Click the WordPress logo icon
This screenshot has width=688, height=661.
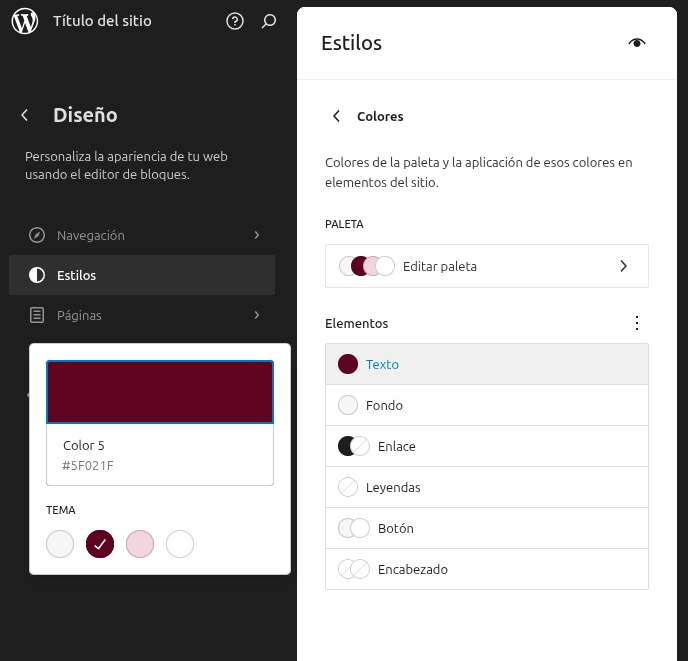coord(25,21)
